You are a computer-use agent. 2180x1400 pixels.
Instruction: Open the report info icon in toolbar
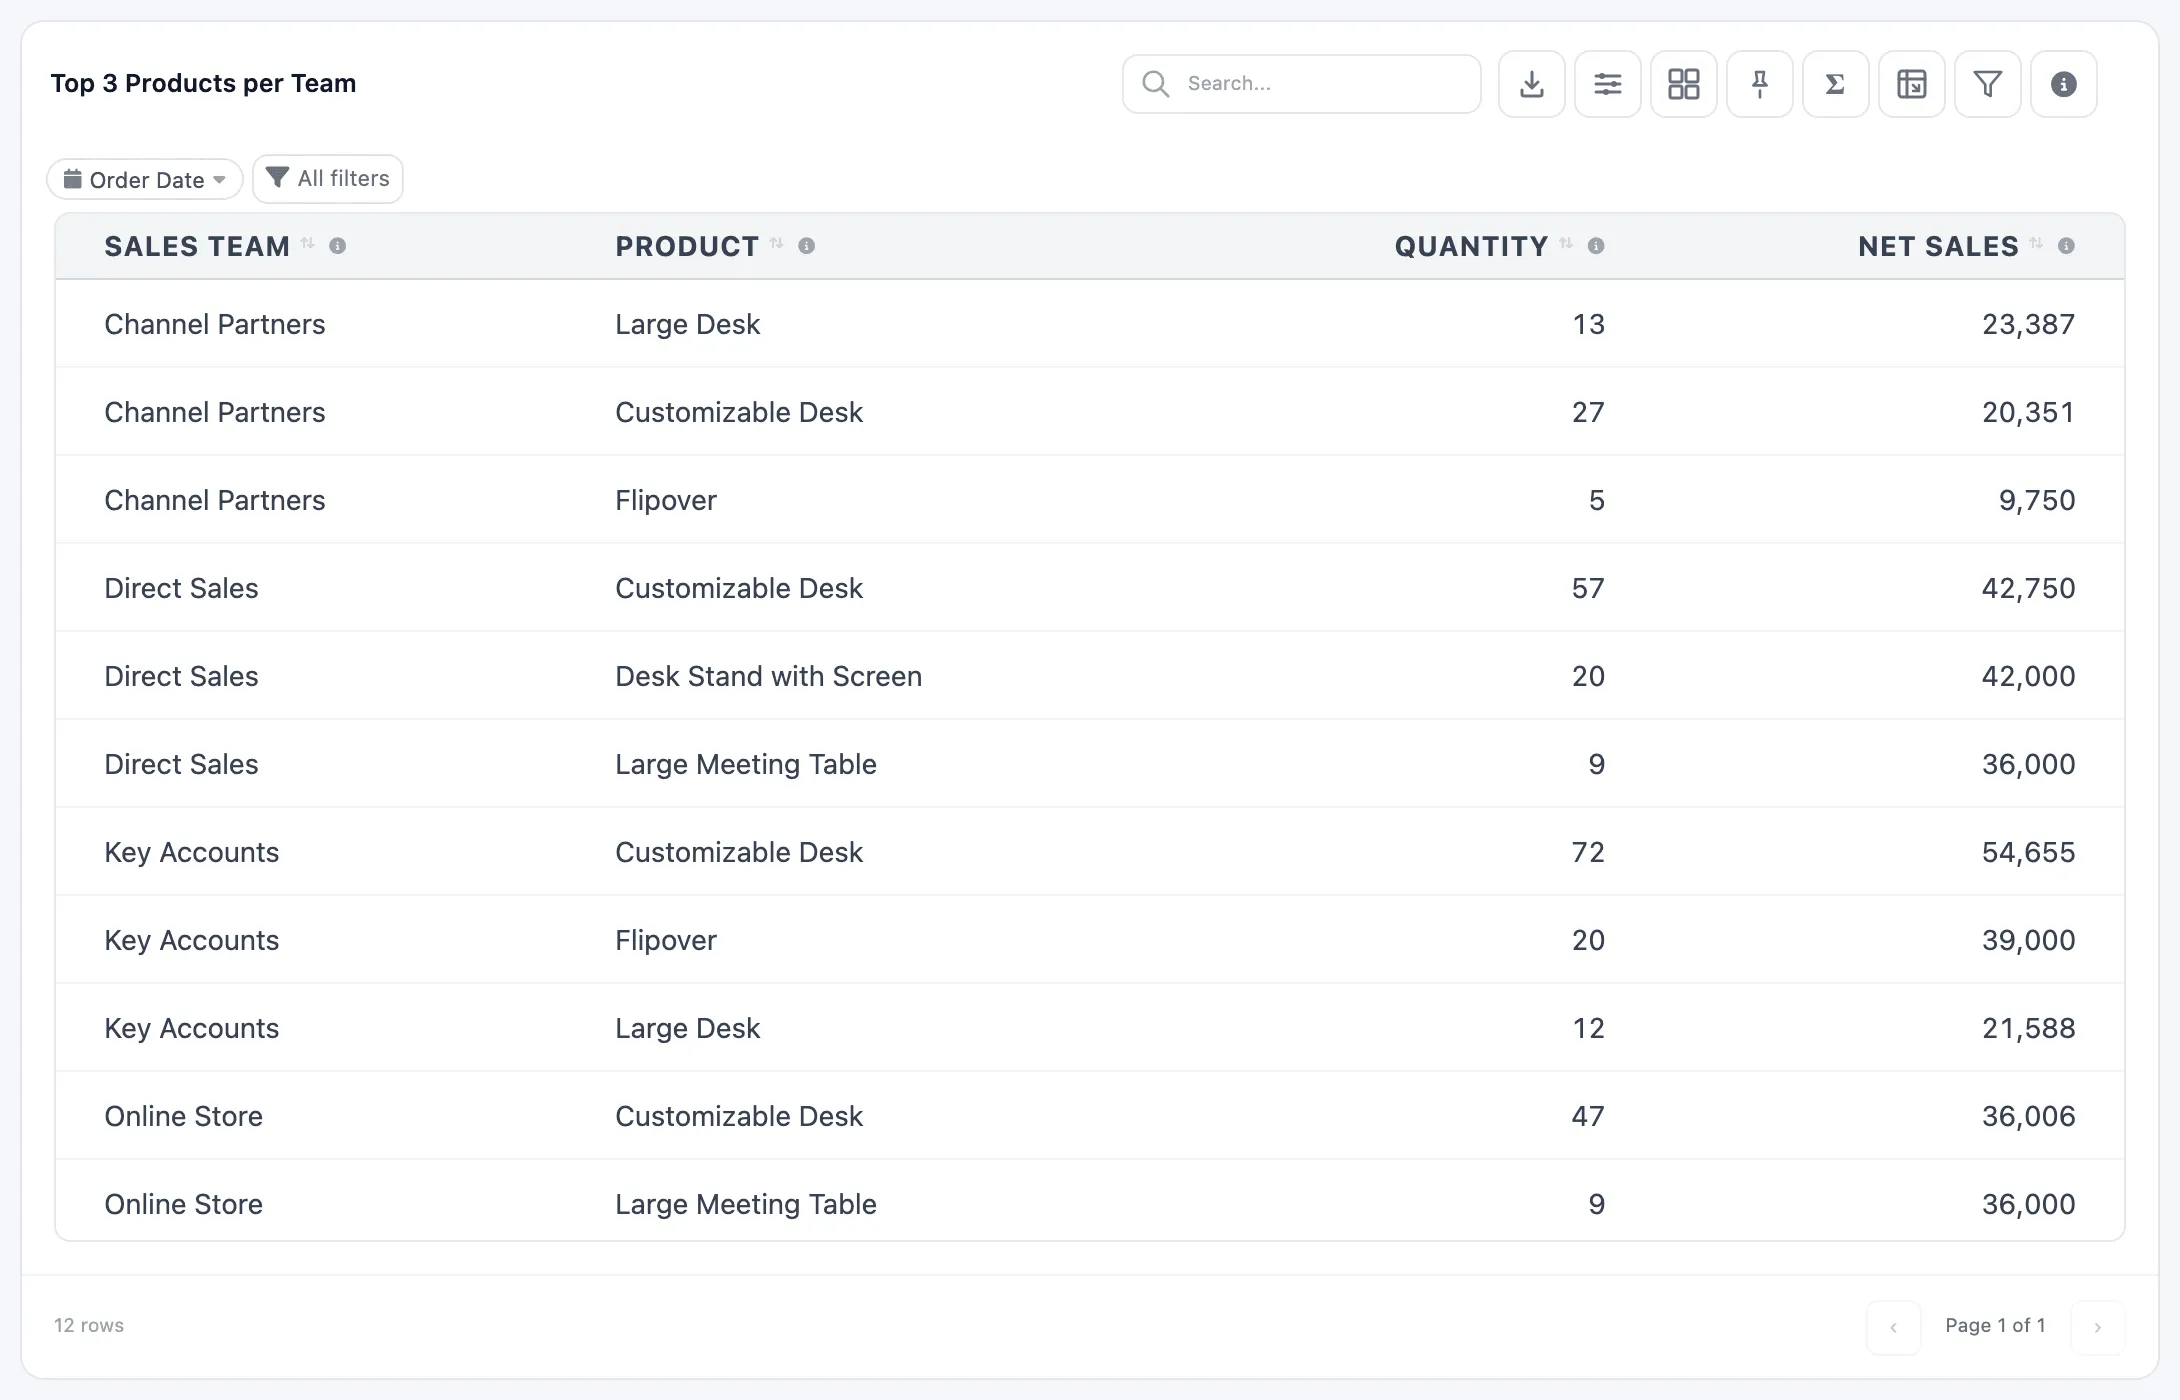[x=2063, y=84]
